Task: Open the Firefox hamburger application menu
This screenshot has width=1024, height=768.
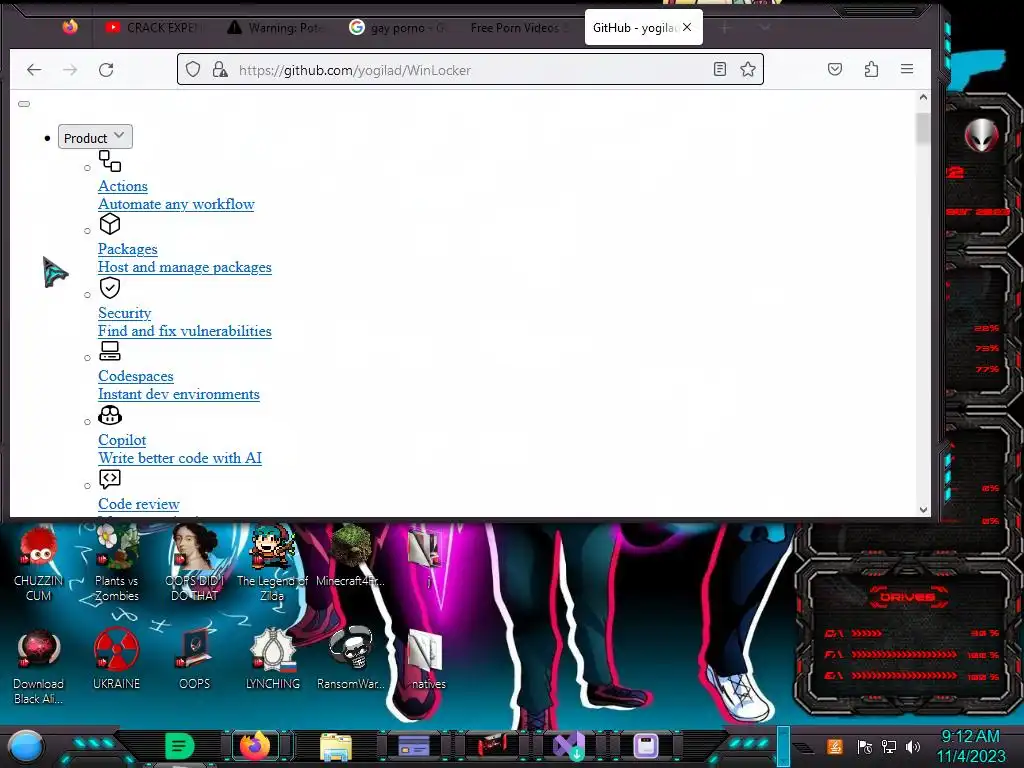Action: [906, 69]
